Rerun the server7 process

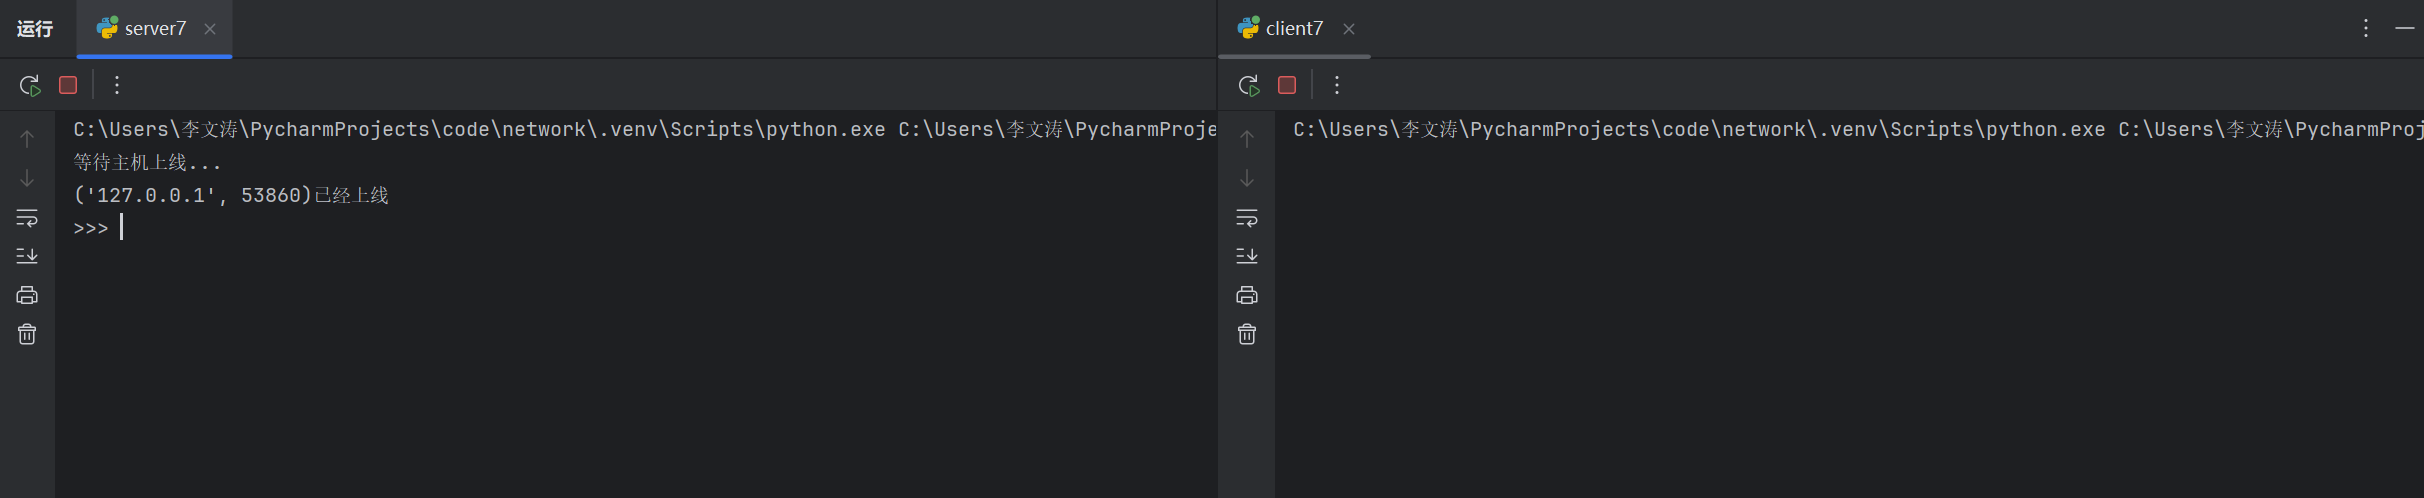click(x=30, y=86)
